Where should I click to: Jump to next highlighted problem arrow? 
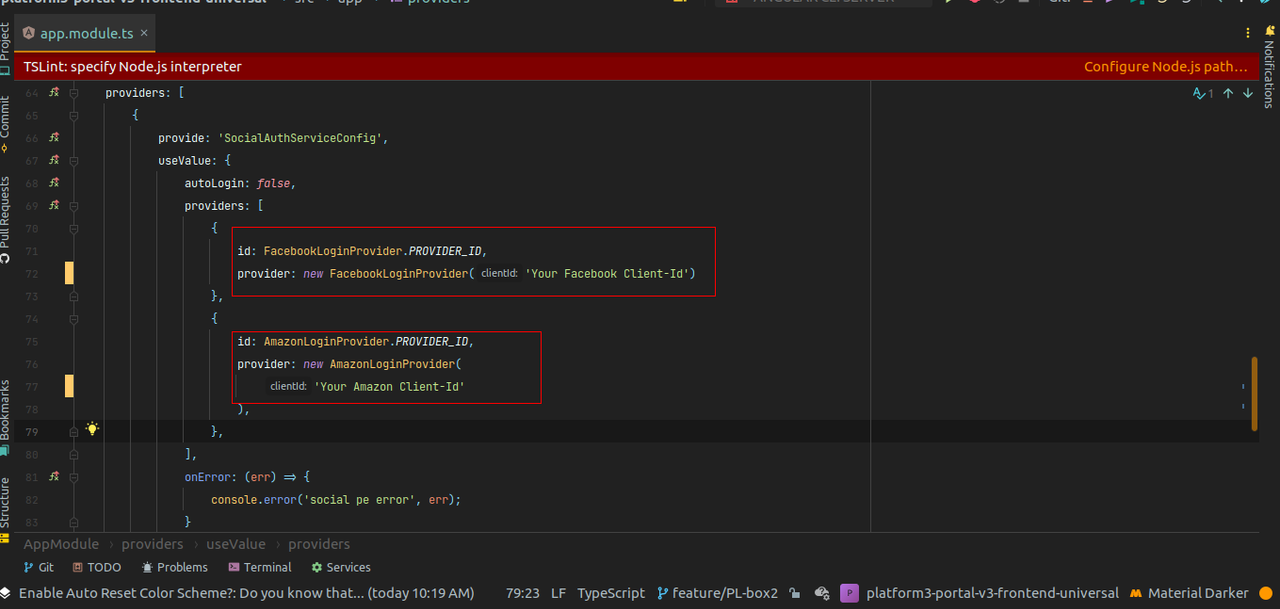click(1248, 93)
